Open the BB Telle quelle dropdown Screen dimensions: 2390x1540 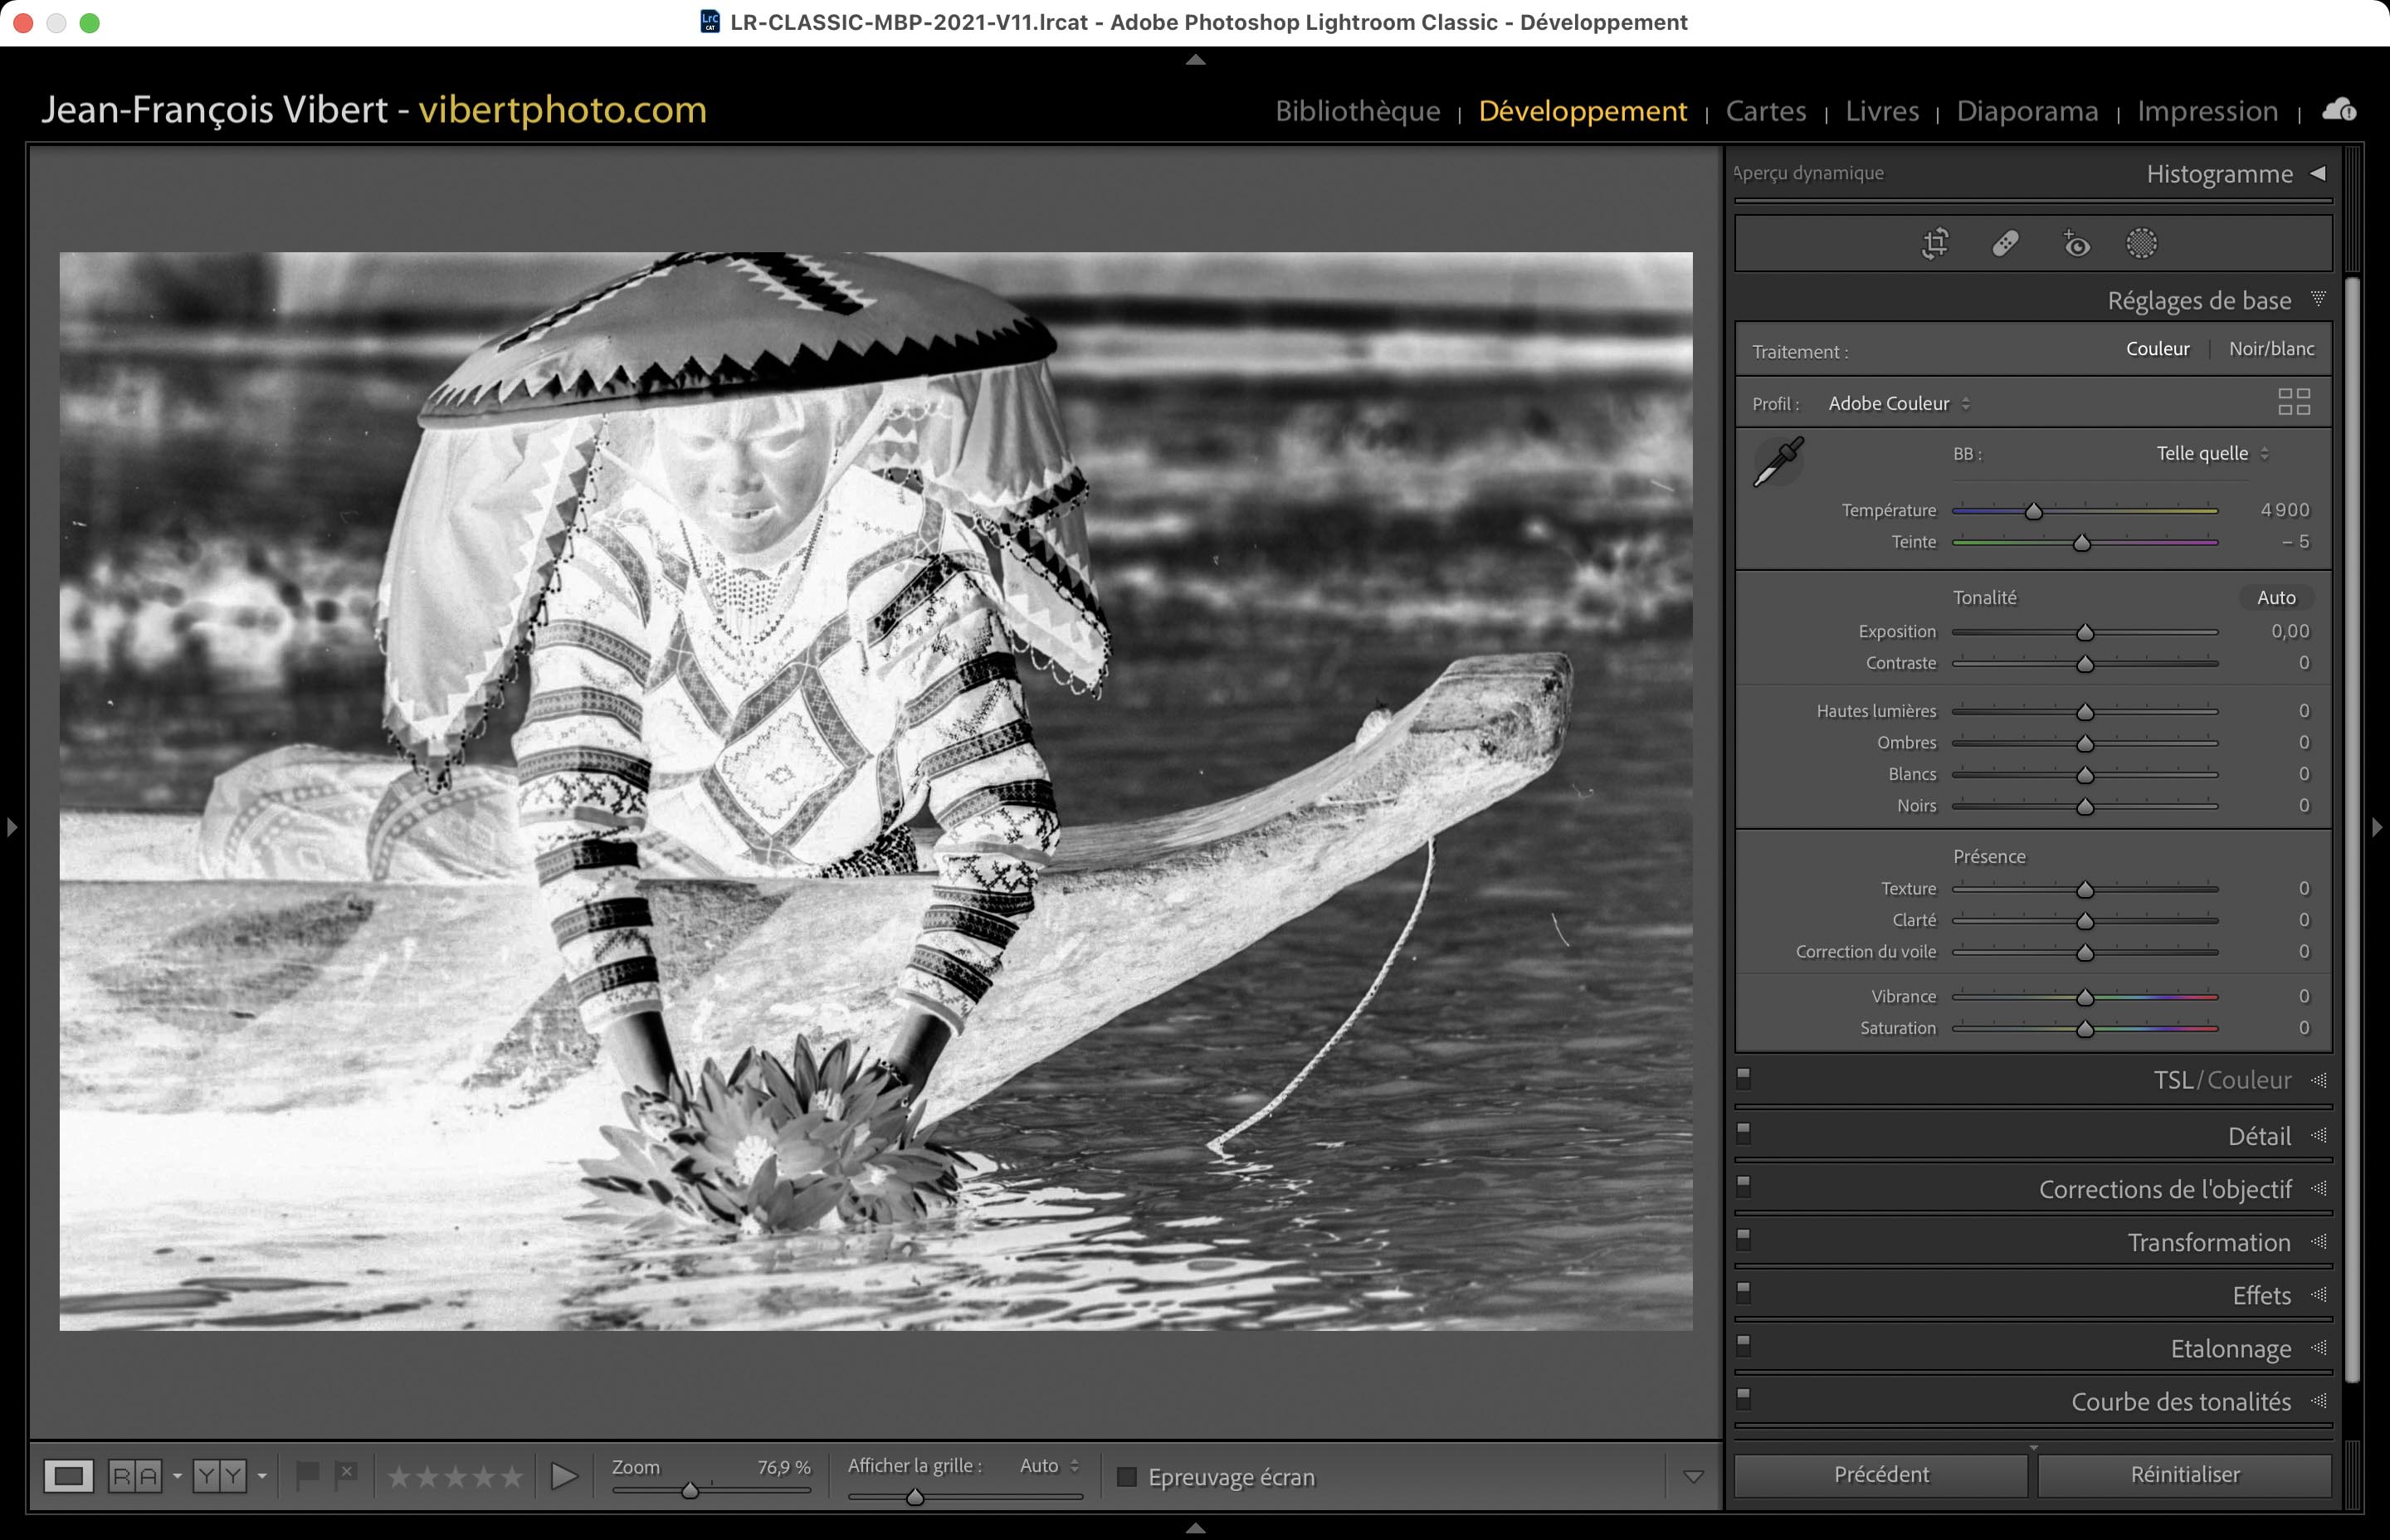click(x=2211, y=453)
